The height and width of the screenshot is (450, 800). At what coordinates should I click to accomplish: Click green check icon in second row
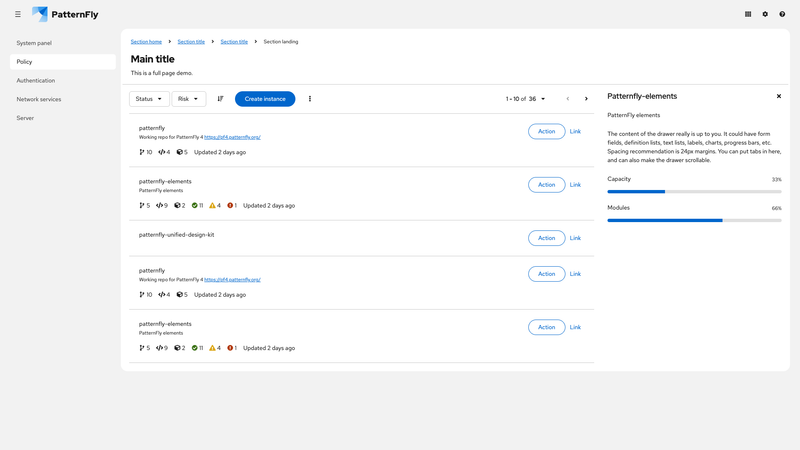pos(194,206)
